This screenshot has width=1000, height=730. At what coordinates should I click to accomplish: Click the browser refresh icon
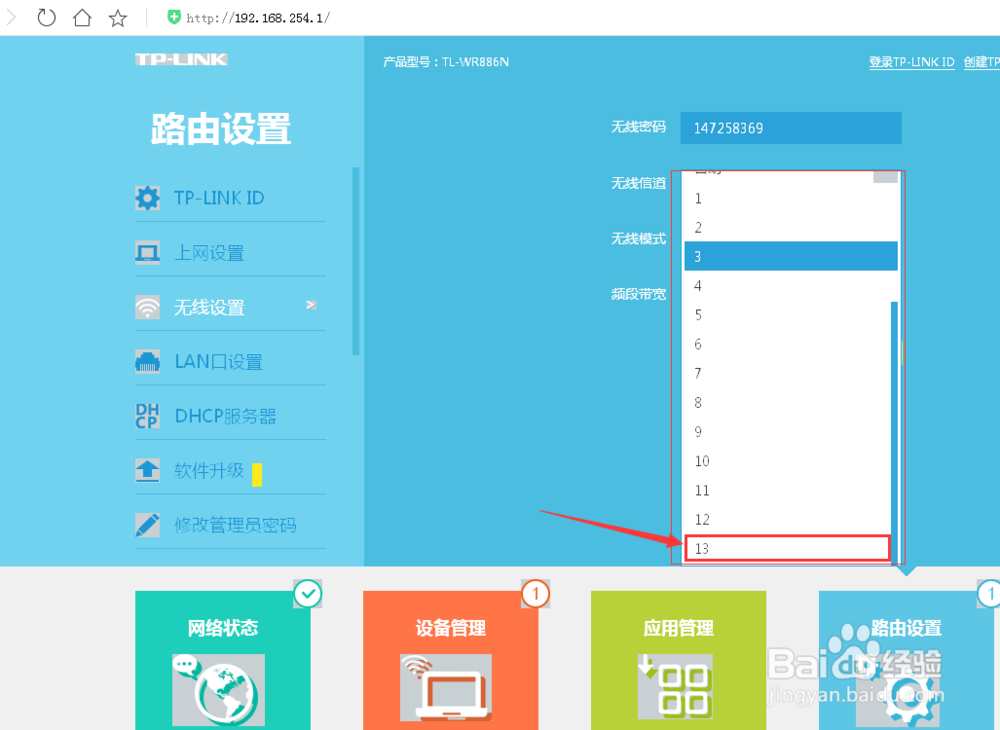[46, 17]
